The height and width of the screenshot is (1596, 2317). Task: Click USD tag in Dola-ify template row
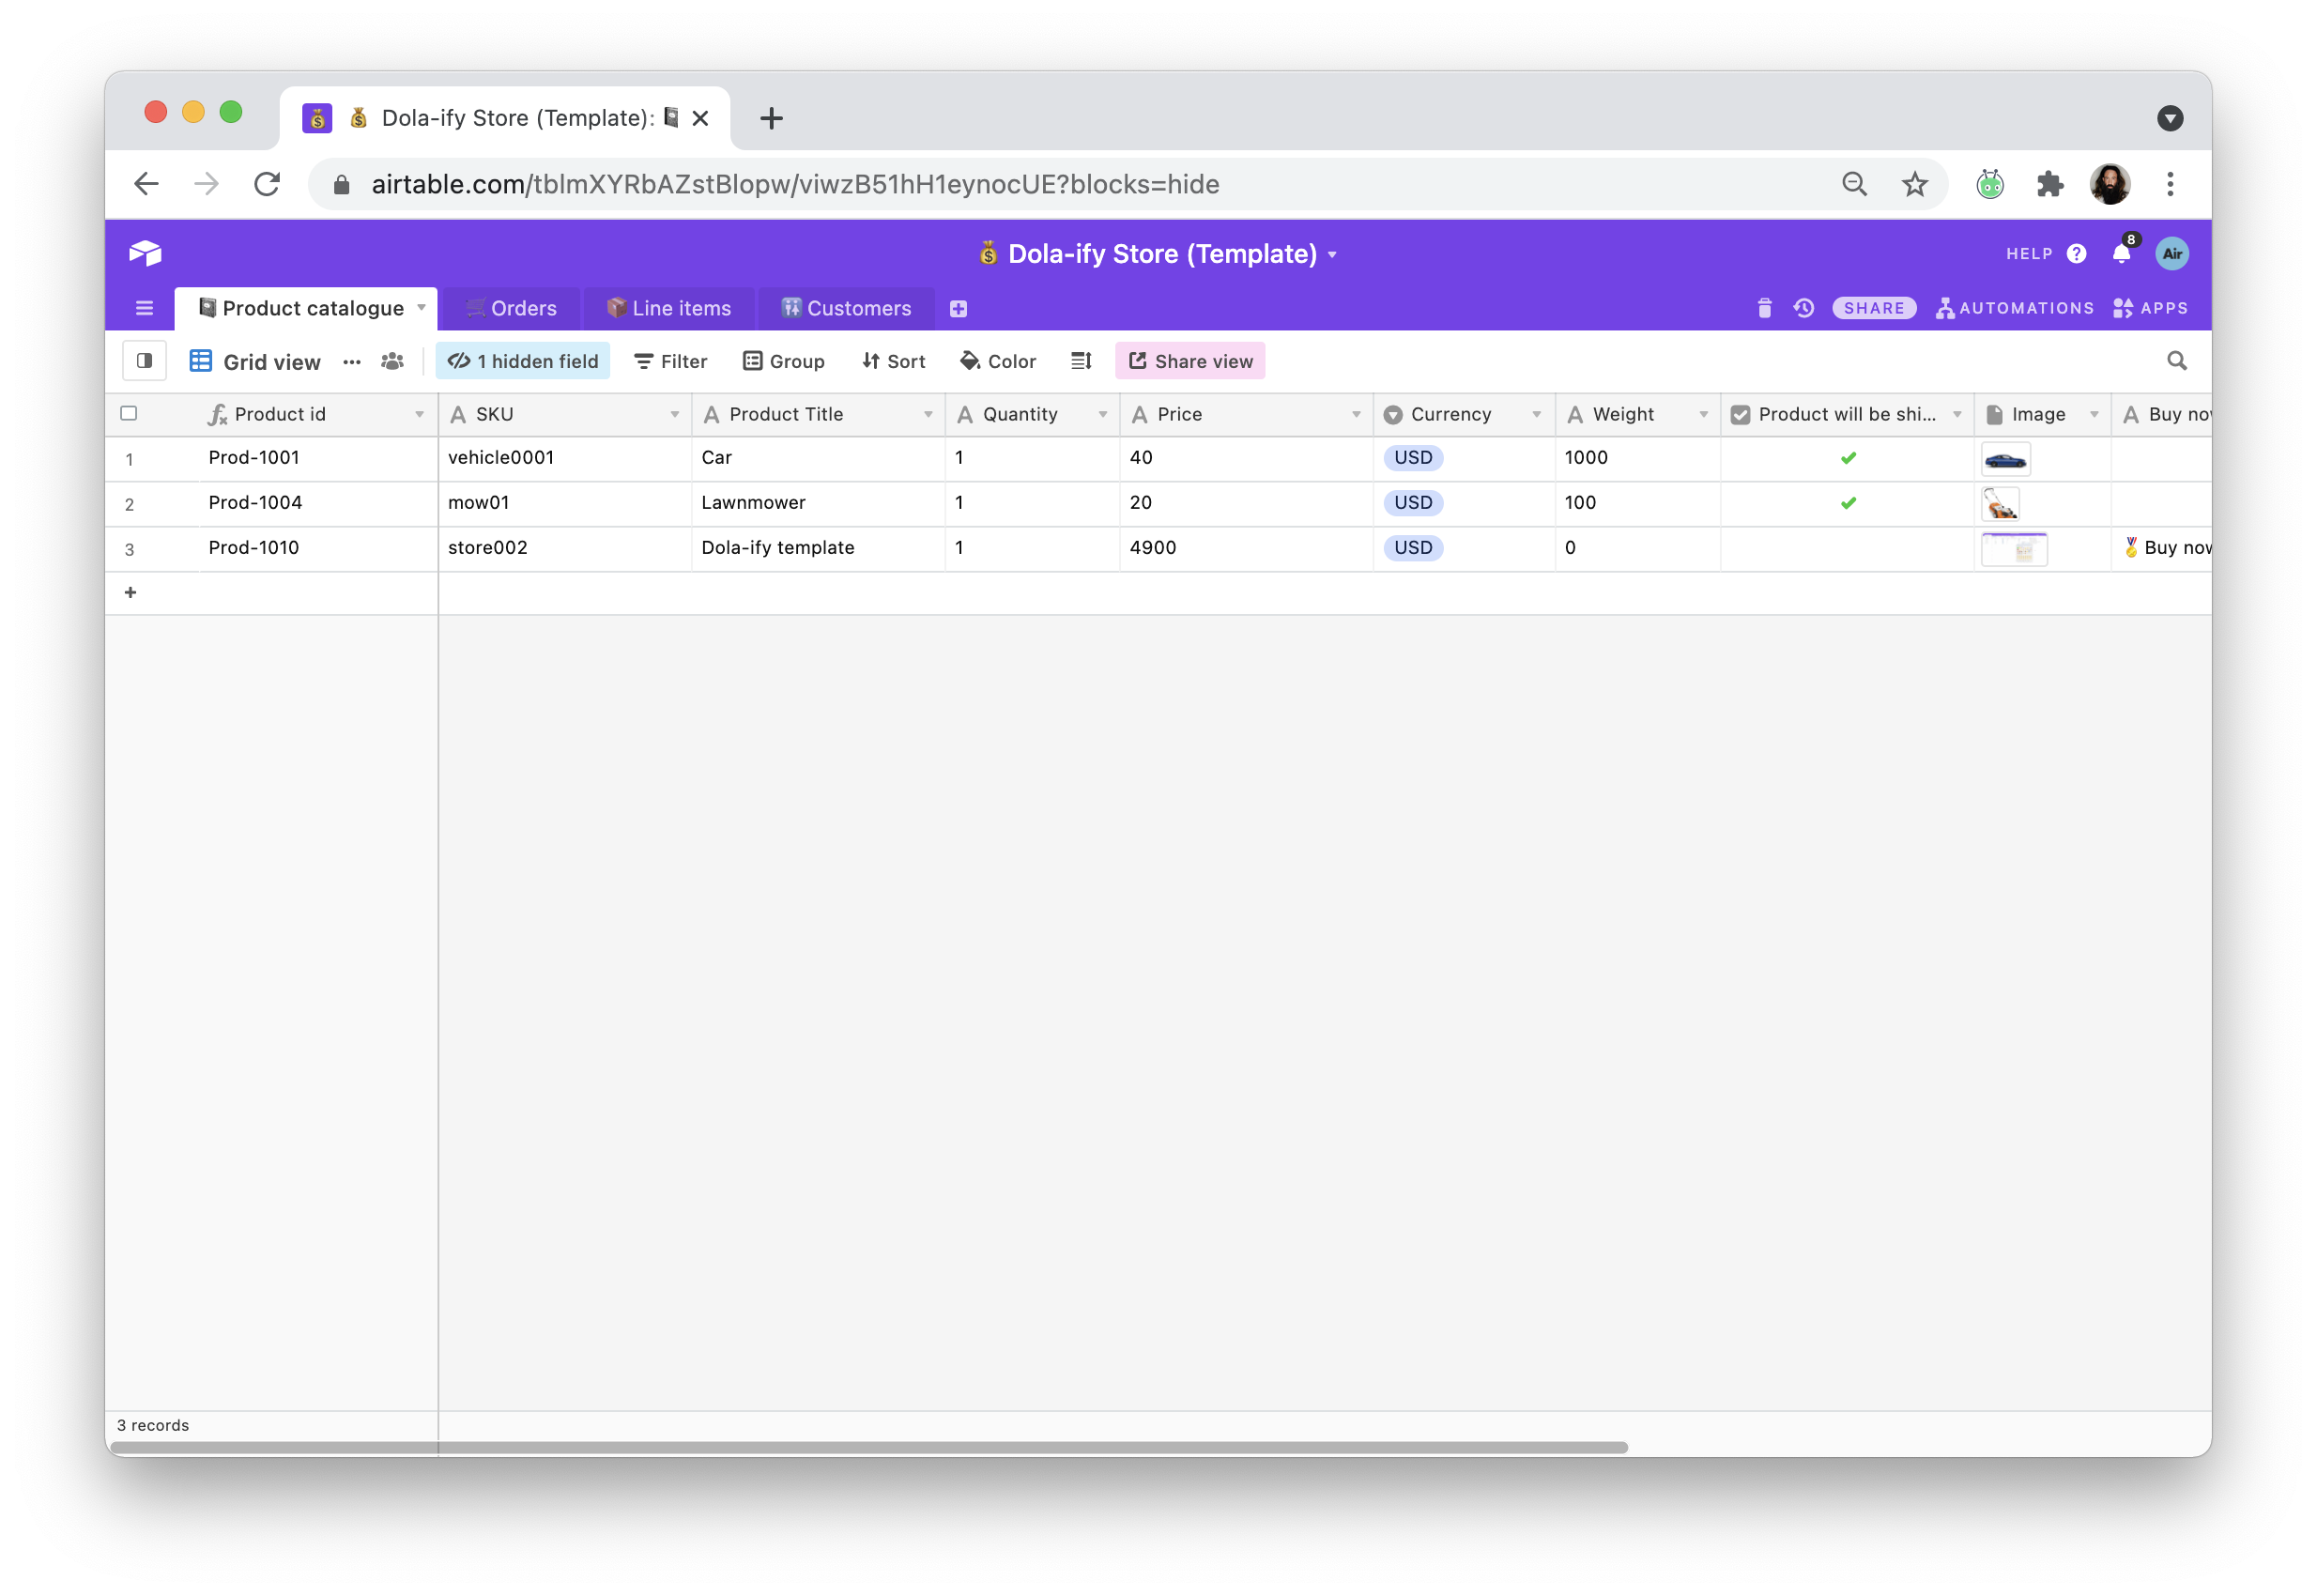pos(1413,548)
